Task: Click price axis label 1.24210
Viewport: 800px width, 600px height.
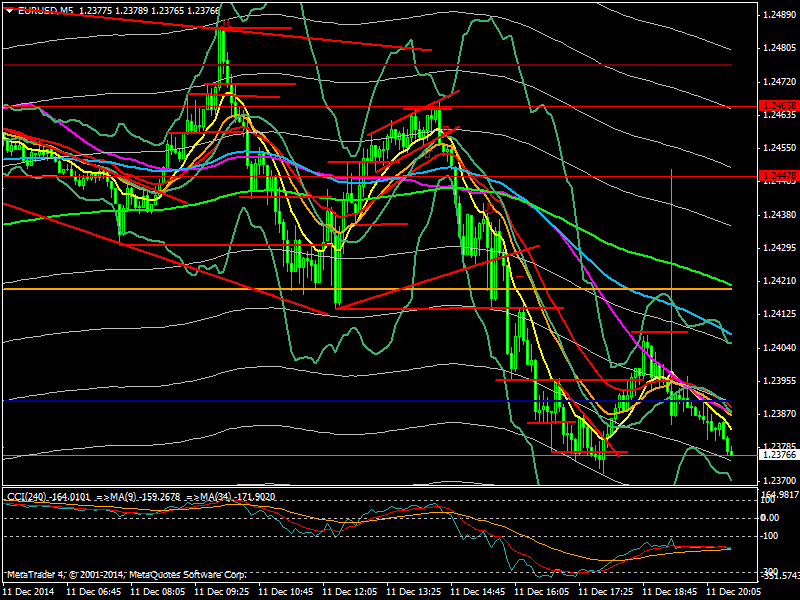Action: [x=779, y=281]
